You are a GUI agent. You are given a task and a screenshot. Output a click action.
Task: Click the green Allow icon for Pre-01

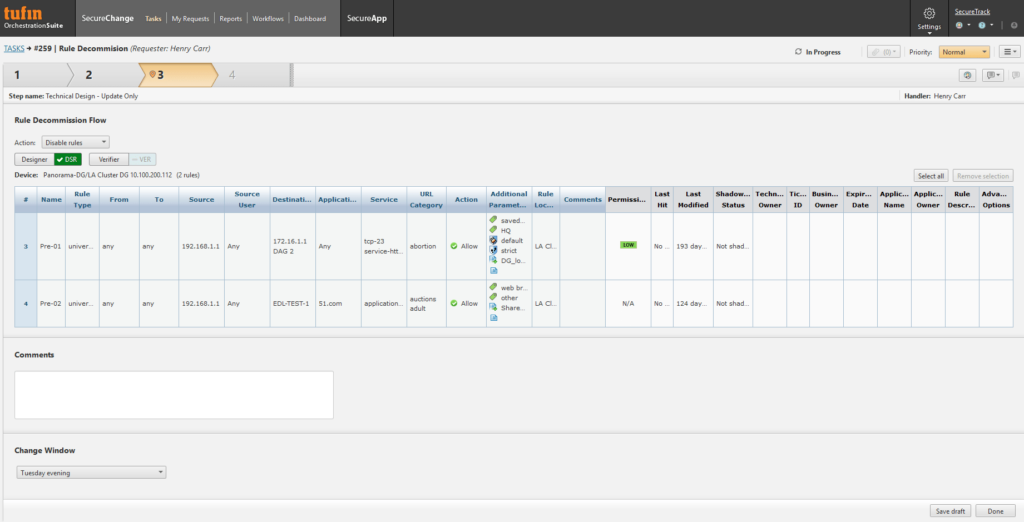454,245
